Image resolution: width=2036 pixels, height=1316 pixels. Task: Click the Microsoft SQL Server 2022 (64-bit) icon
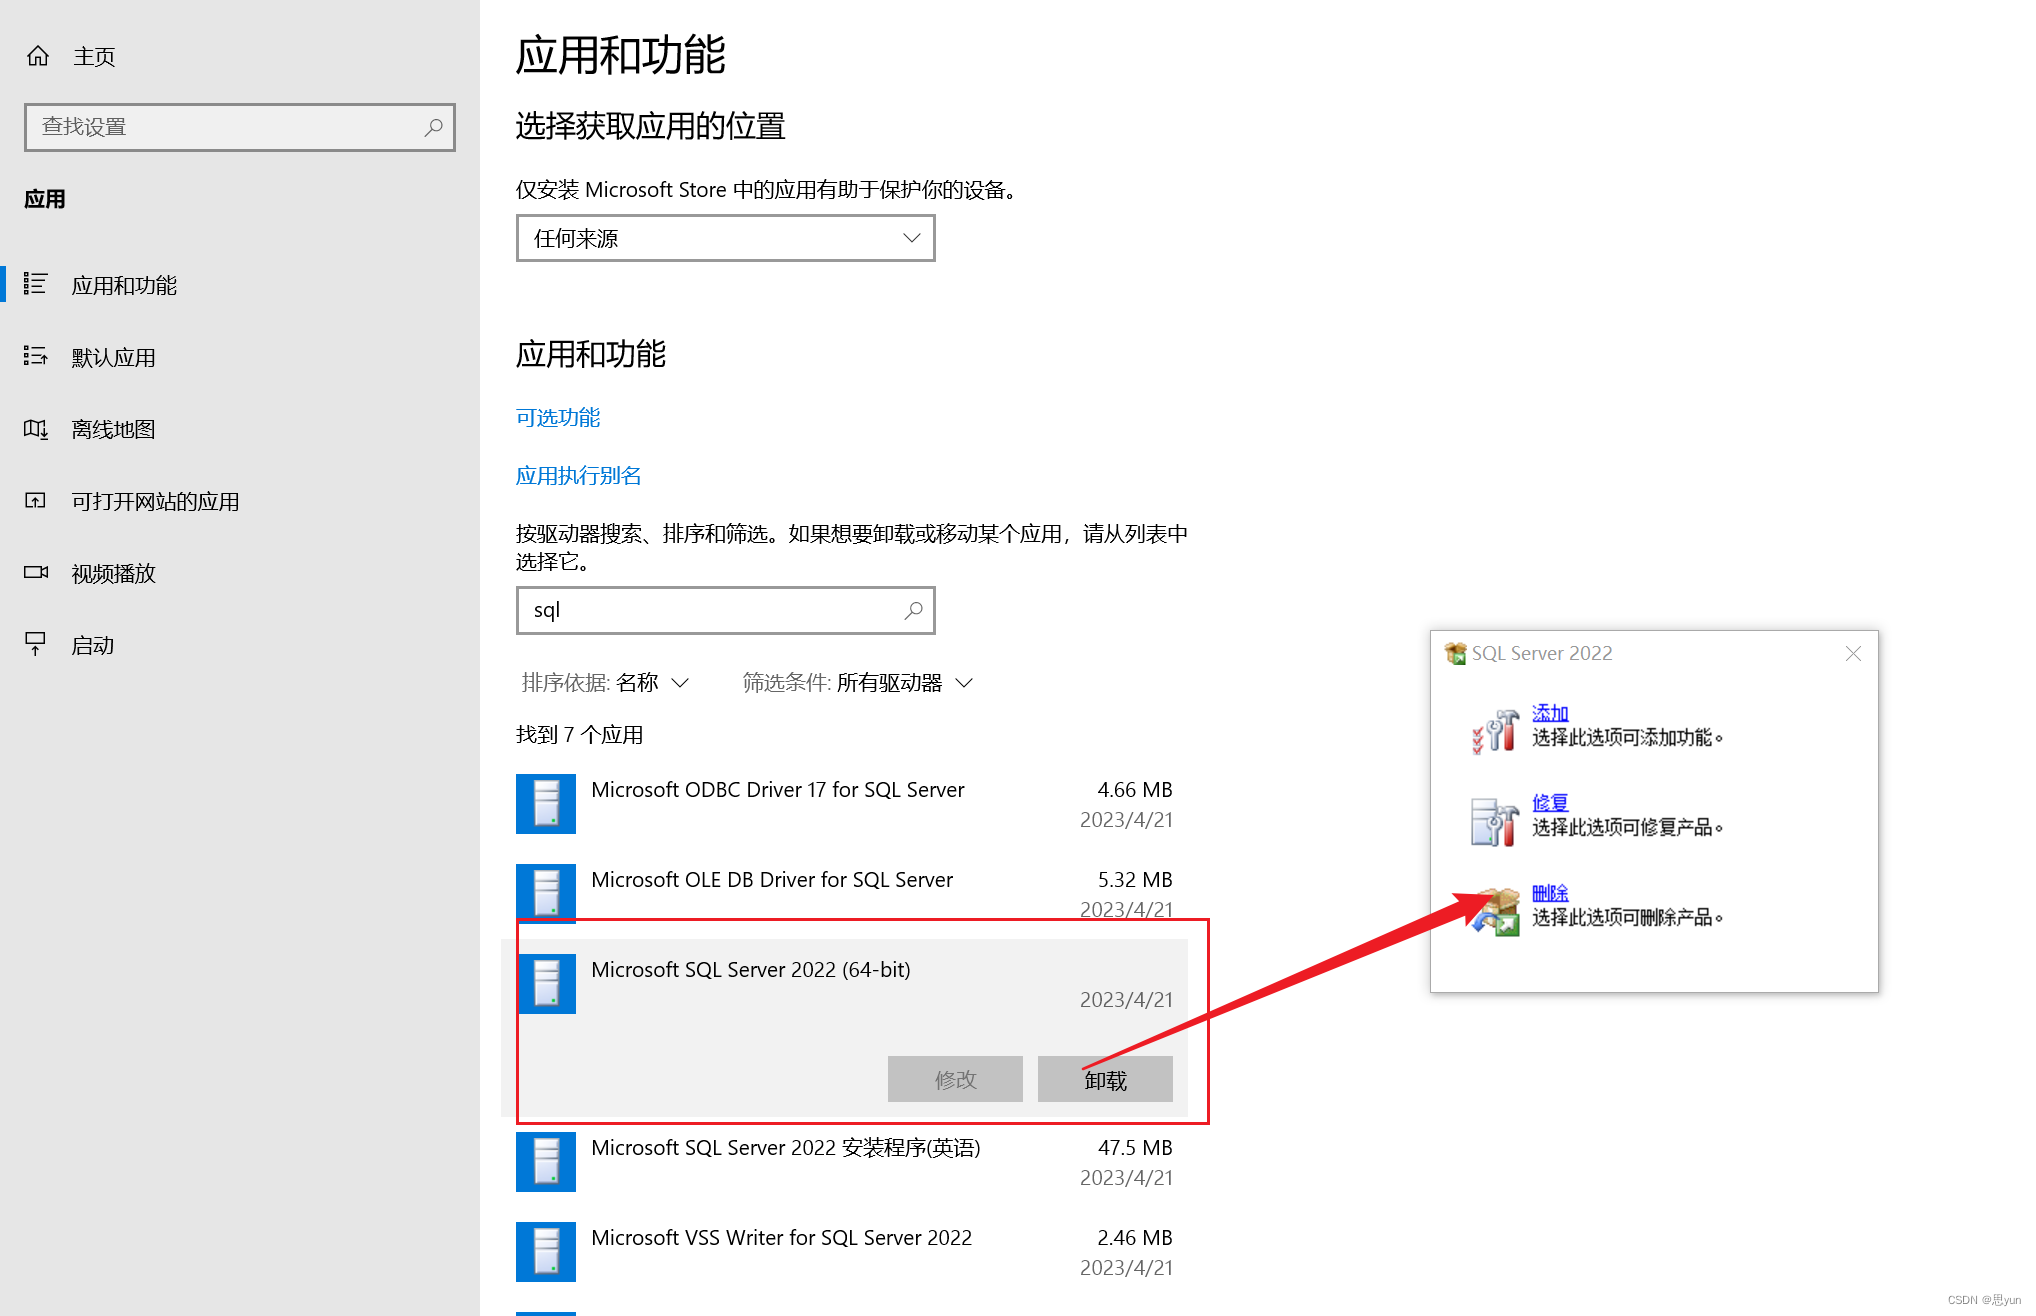[546, 984]
